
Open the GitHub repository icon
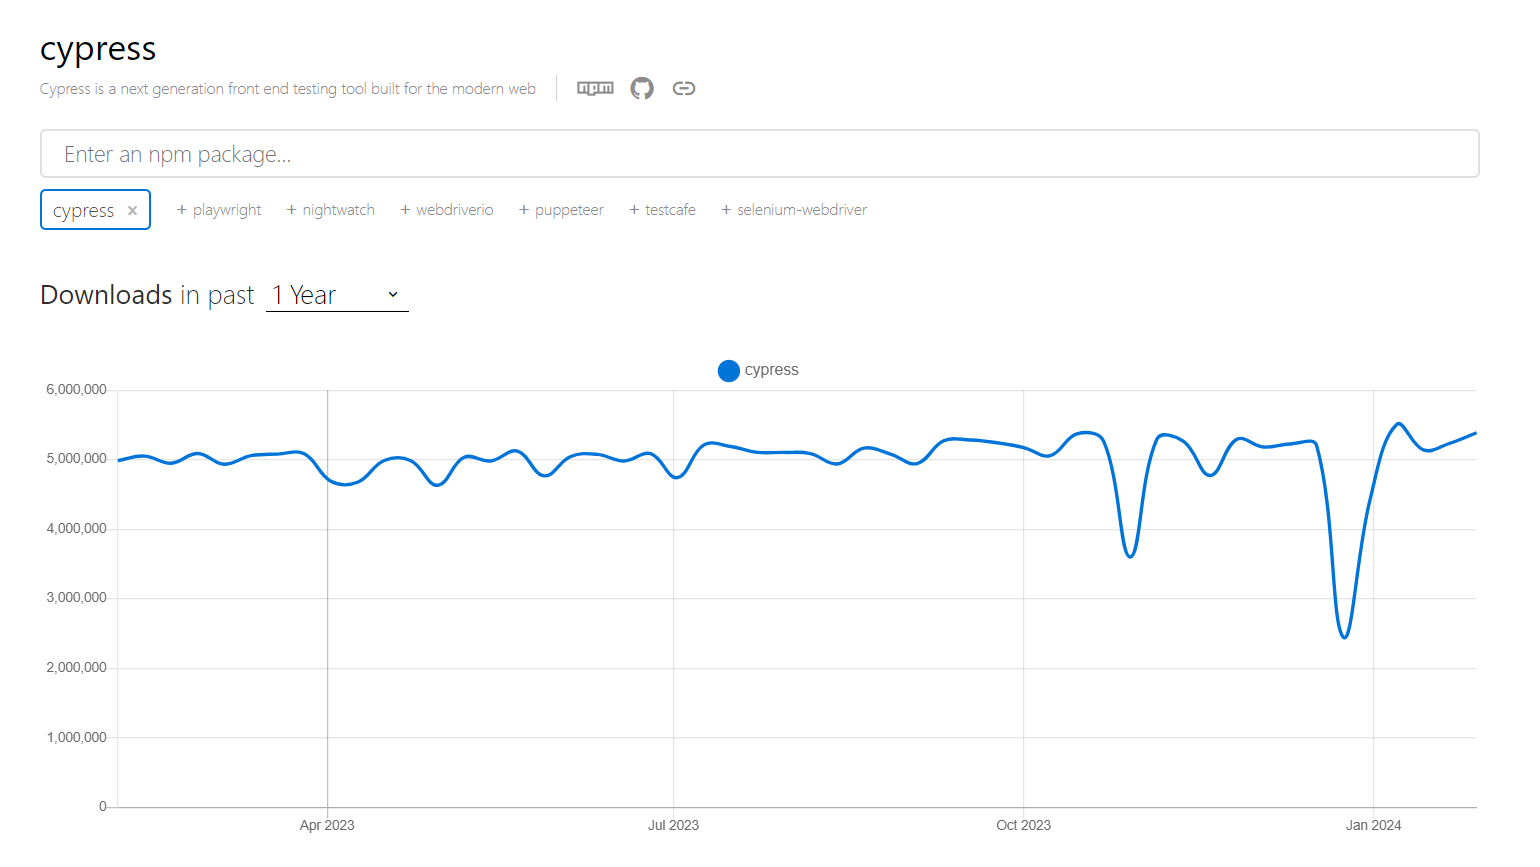pos(642,88)
